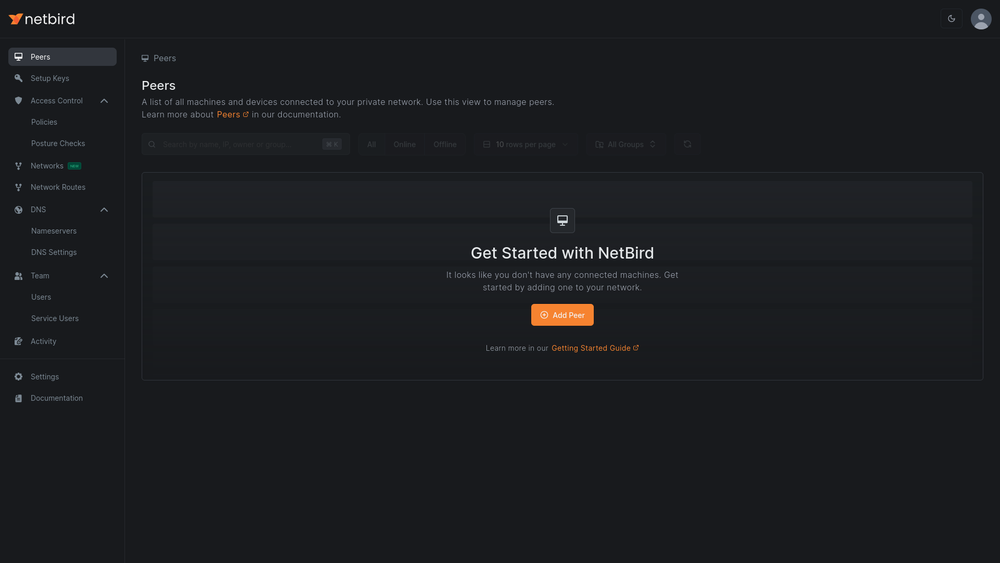Click the search keyboard shortcut badge
The height and width of the screenshot is (563, 1000).
coord(332,144)
